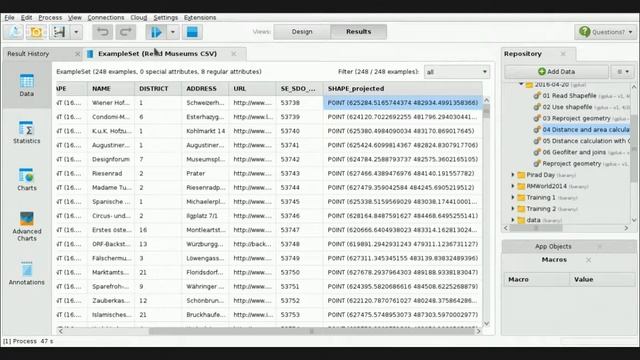640x360 pixels.
Task: Select the App Objects panel tab
Action: (x=553, y=247)
